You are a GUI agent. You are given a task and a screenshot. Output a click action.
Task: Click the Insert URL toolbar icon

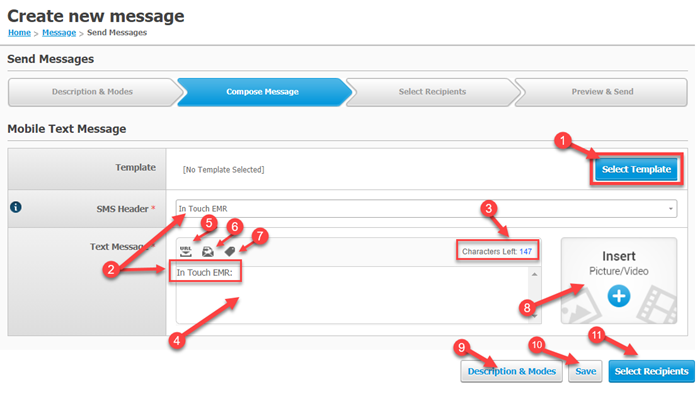point(186,251)
